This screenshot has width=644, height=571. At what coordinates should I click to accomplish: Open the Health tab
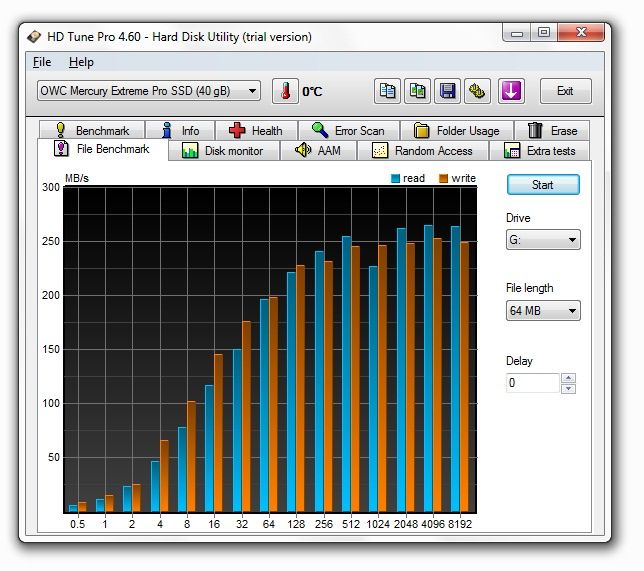click(x=256, y=130)
